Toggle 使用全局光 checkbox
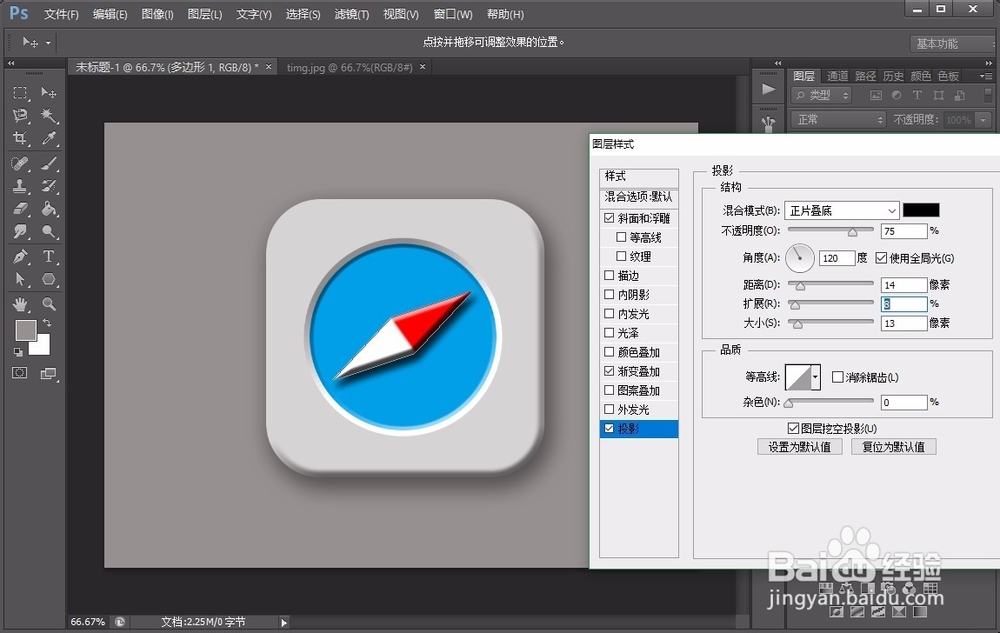1000x633 pixels. 881,258
